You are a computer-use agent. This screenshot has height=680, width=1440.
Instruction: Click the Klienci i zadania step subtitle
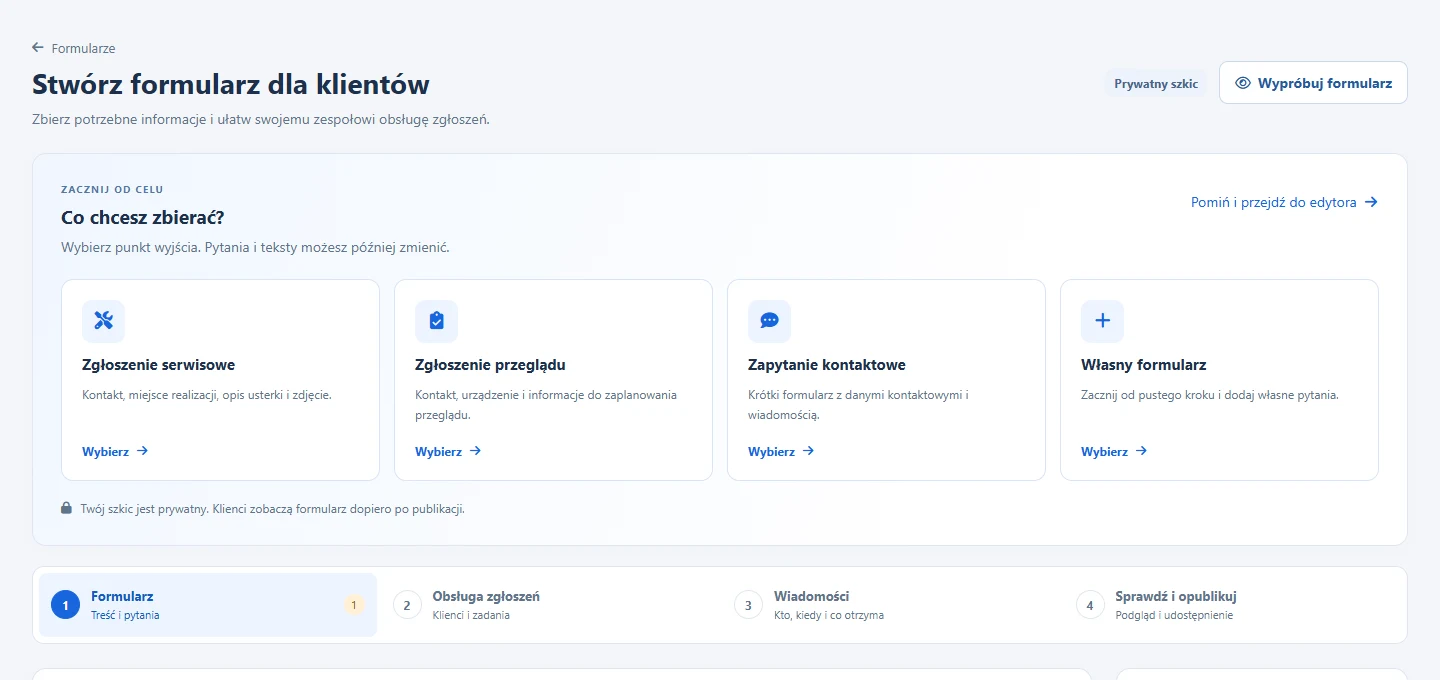click(471, 615)
